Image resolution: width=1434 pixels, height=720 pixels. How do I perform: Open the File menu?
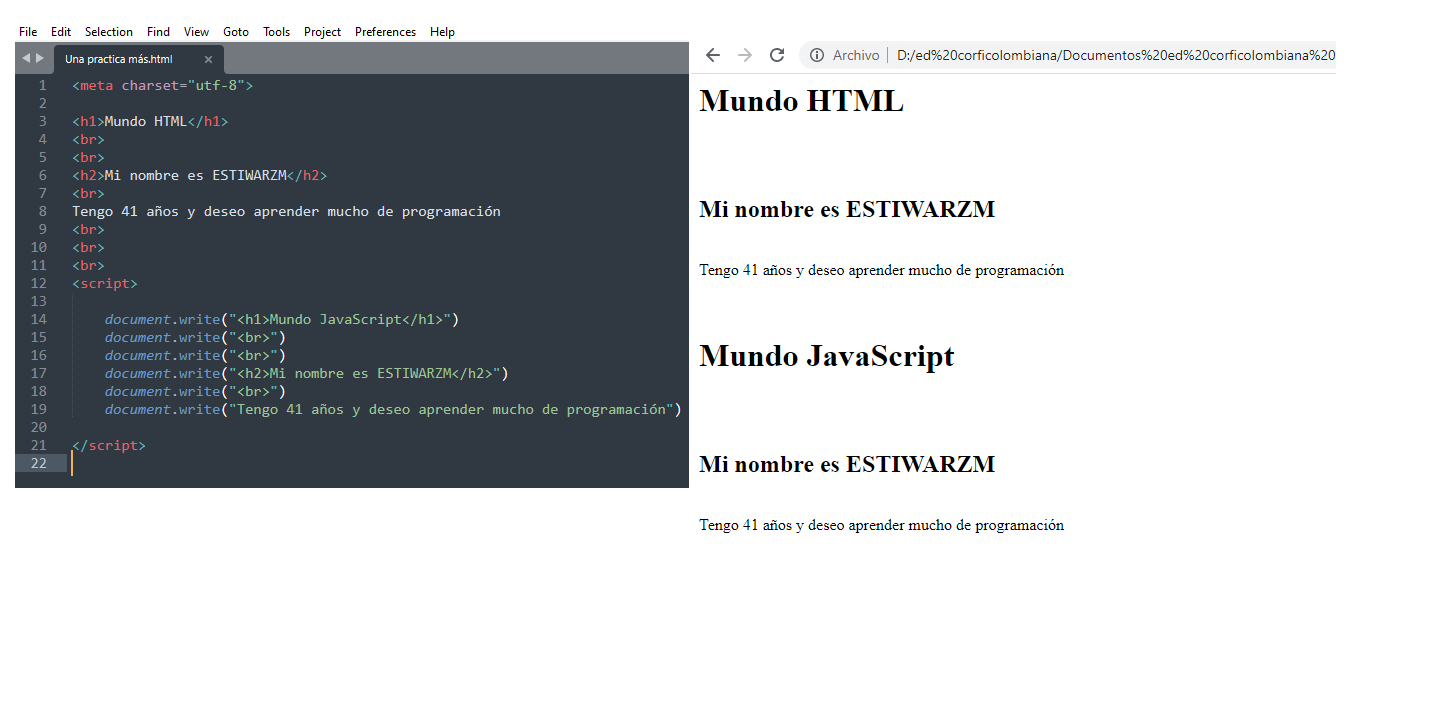(28, 32)
